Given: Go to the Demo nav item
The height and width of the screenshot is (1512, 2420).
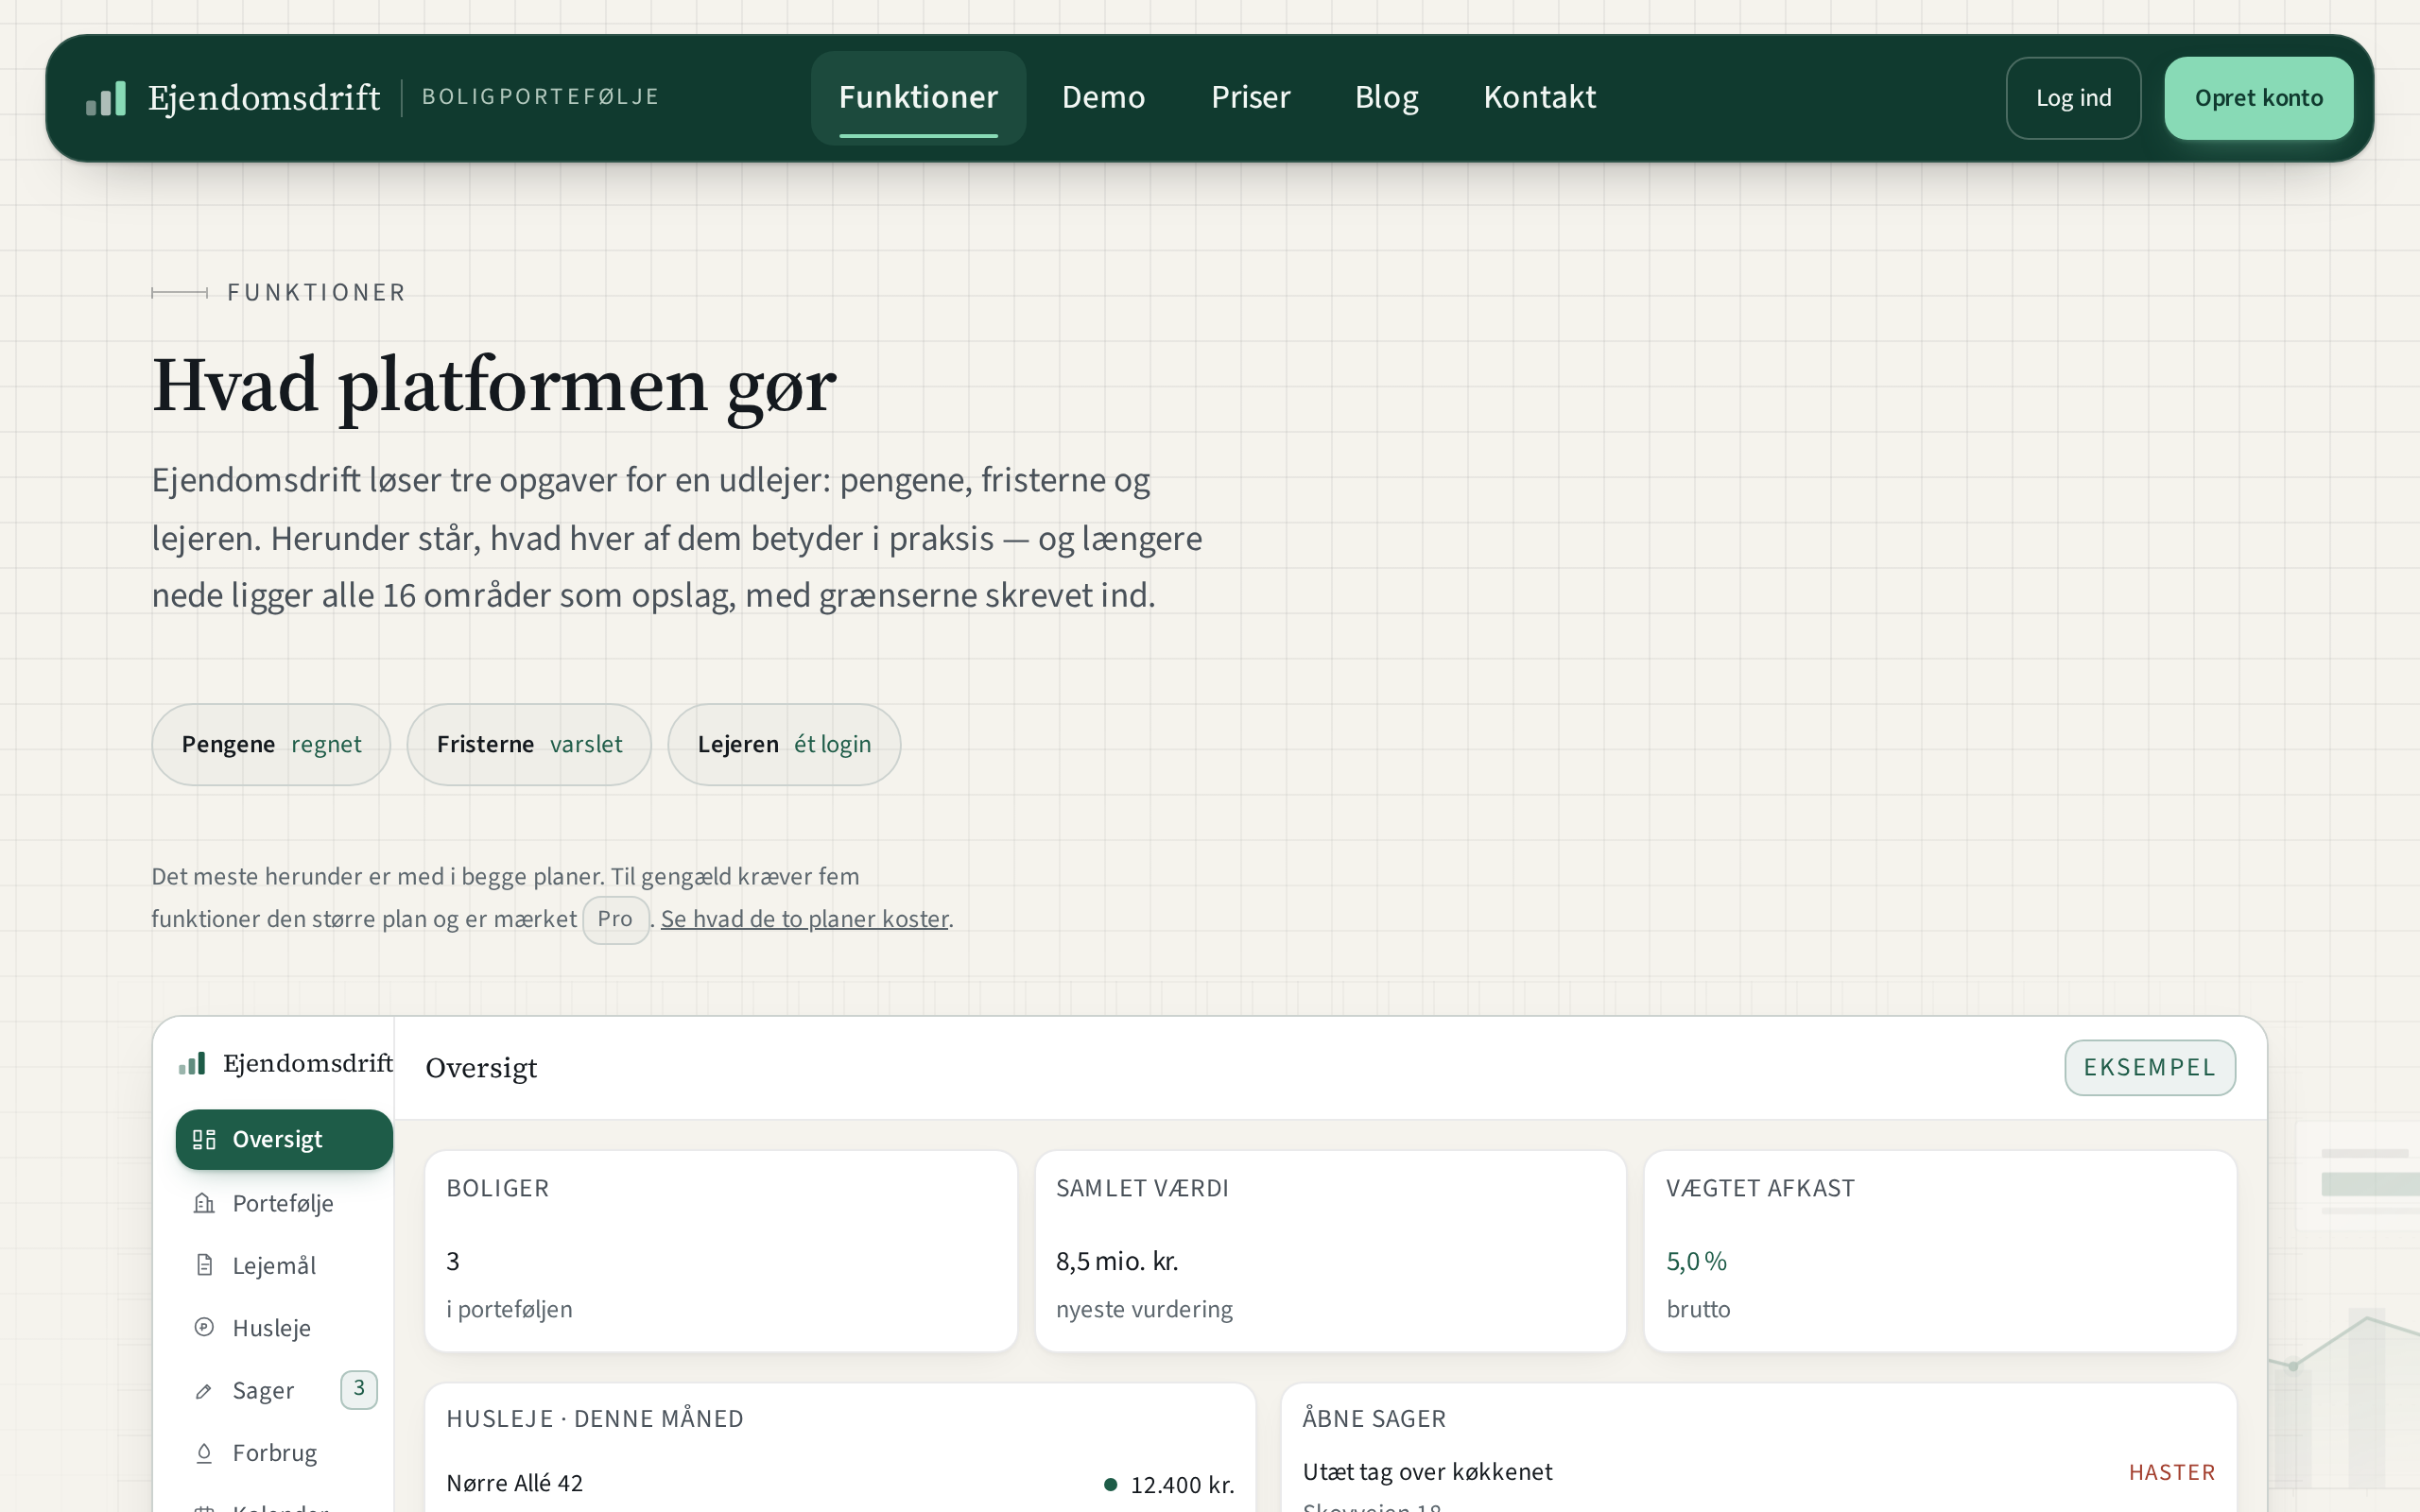Looking at the screenshot, I should pos(1103,97).
